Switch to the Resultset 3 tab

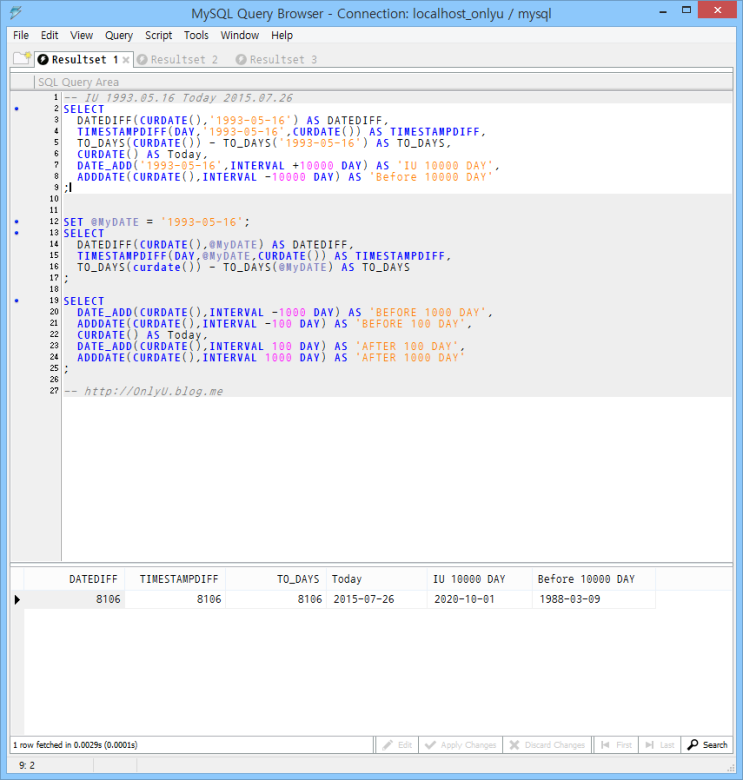coord(277,60)
